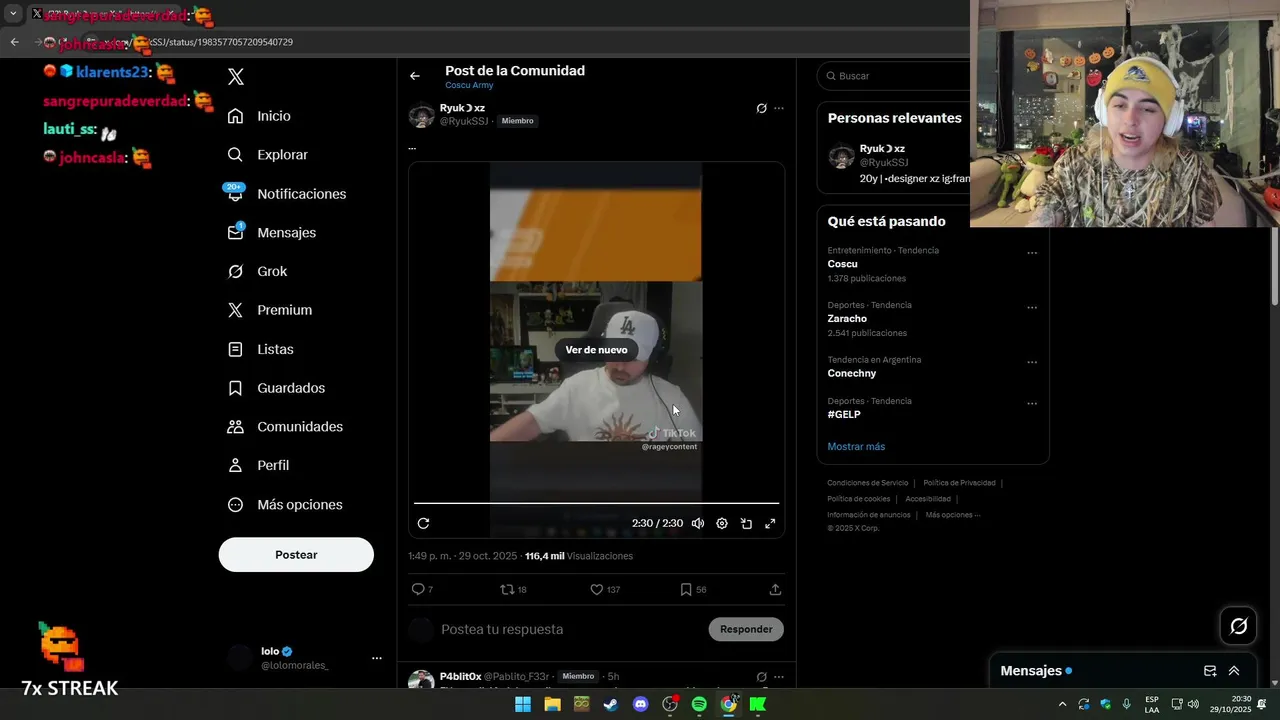Click the Responder button
This screenshot has width=1280, height=720.
click(746, 629)
